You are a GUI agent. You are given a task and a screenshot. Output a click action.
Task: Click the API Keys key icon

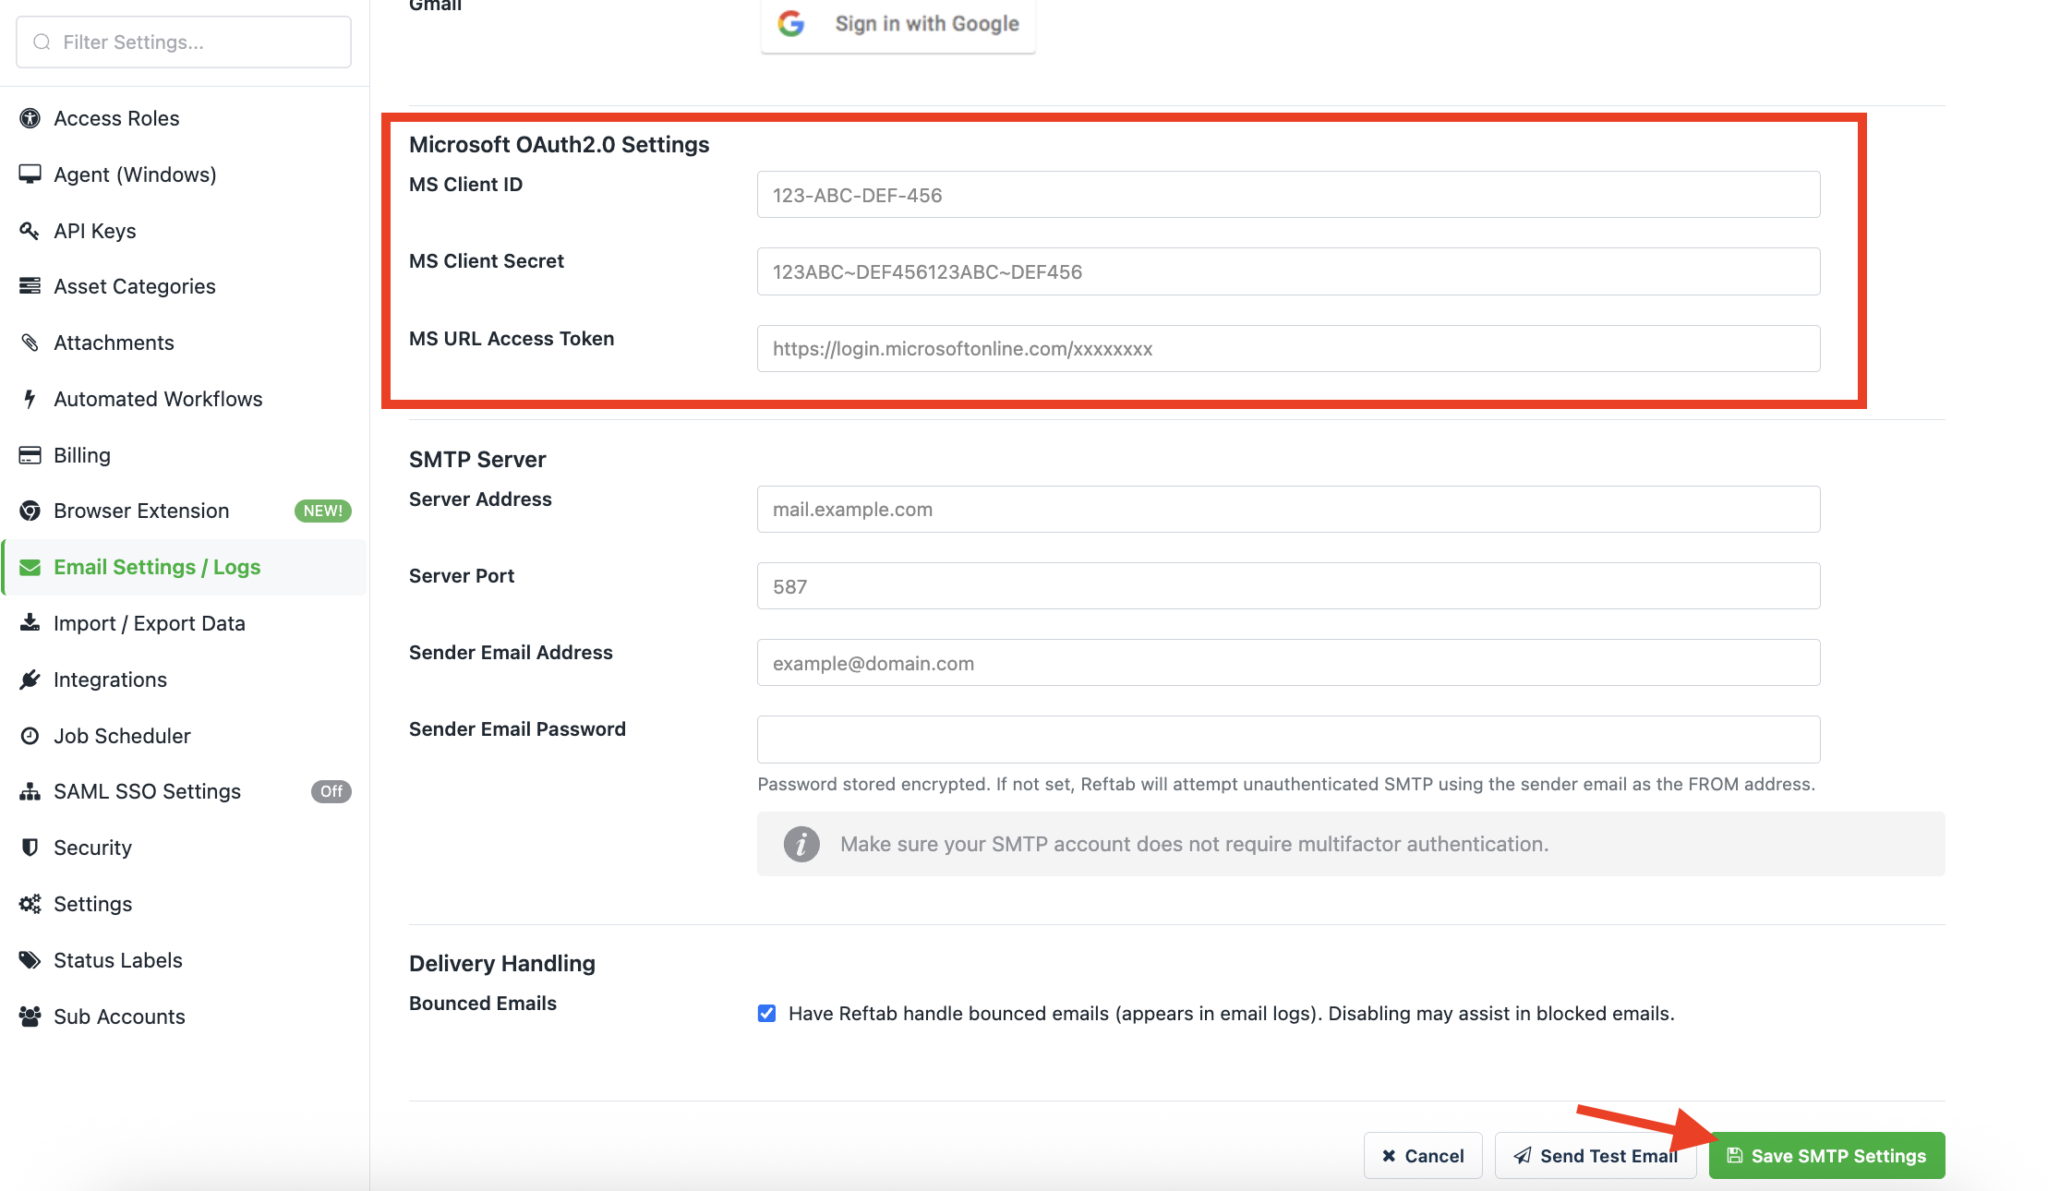tap(30, 231)
